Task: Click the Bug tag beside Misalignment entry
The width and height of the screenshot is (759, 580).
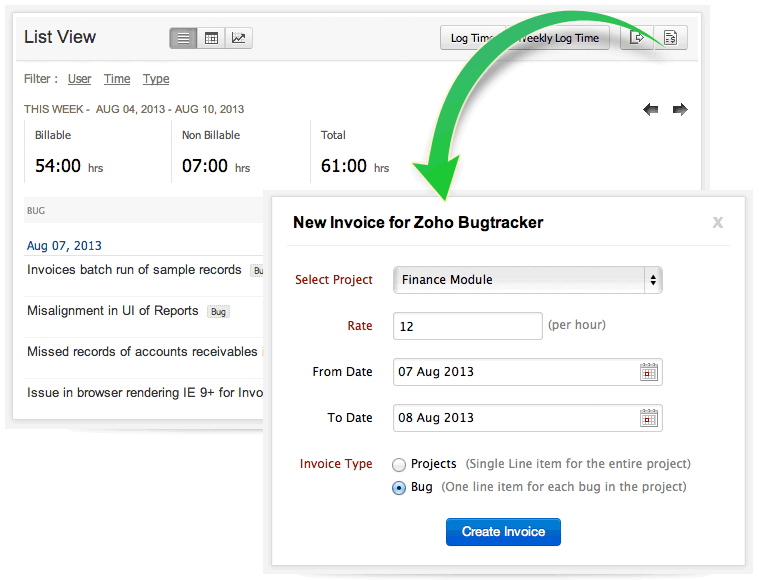Action: pyautogui.click(x=218, y=312)
